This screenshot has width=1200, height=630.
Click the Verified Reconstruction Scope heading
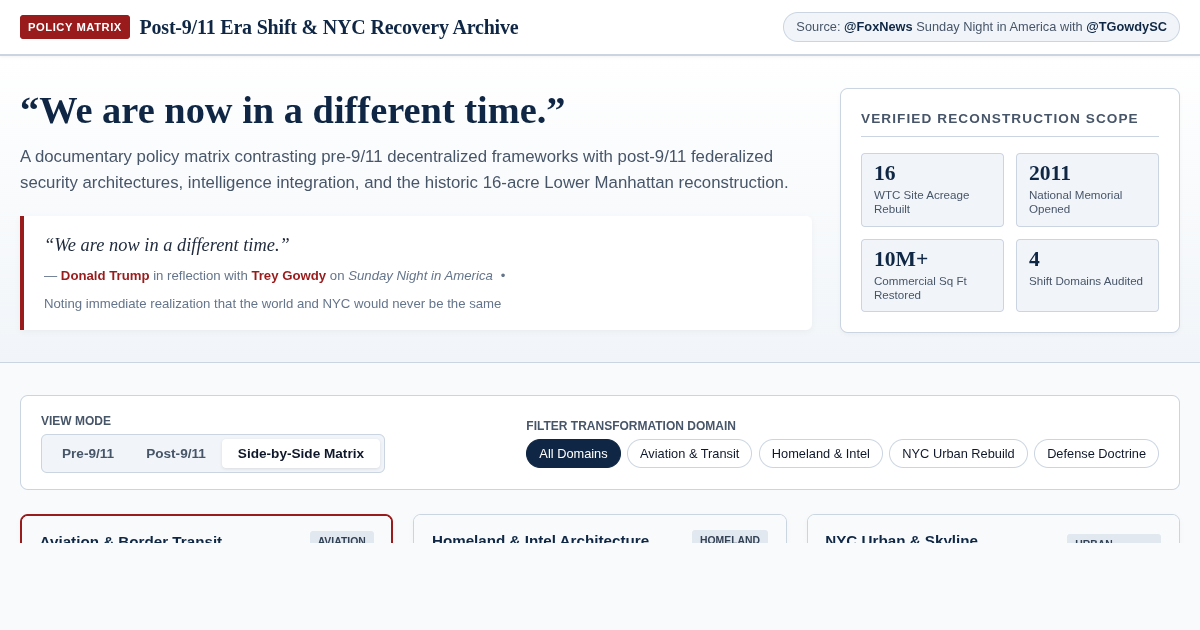point(1000,118)
